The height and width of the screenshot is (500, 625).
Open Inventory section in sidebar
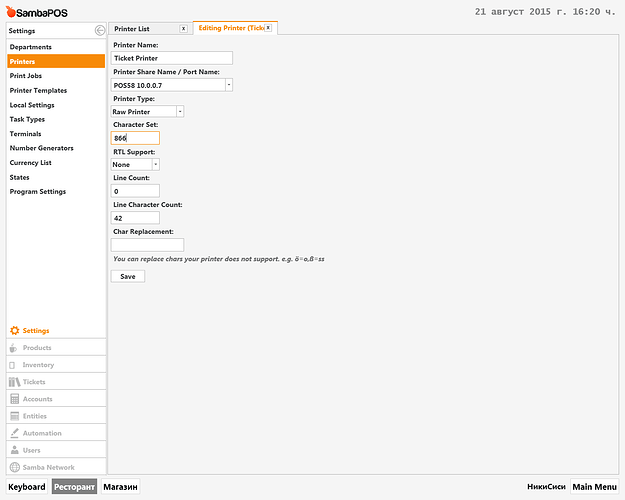(56, 364)
